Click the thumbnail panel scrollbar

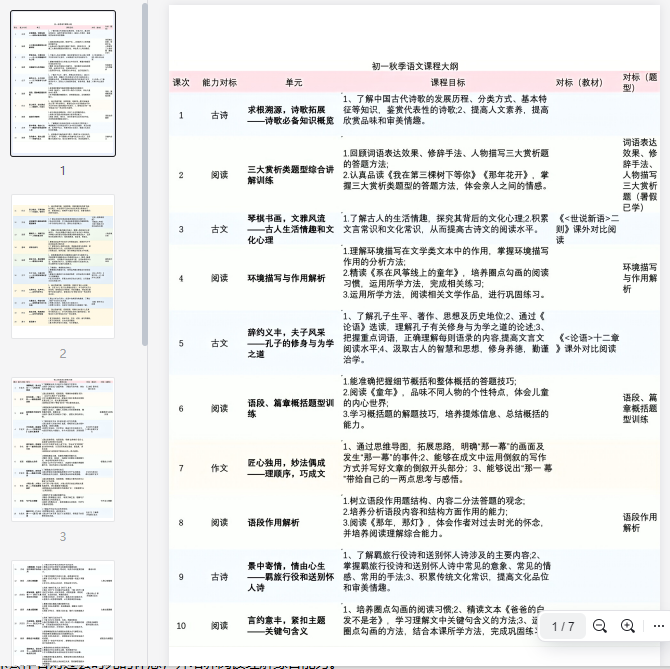(x=145, y=174)
